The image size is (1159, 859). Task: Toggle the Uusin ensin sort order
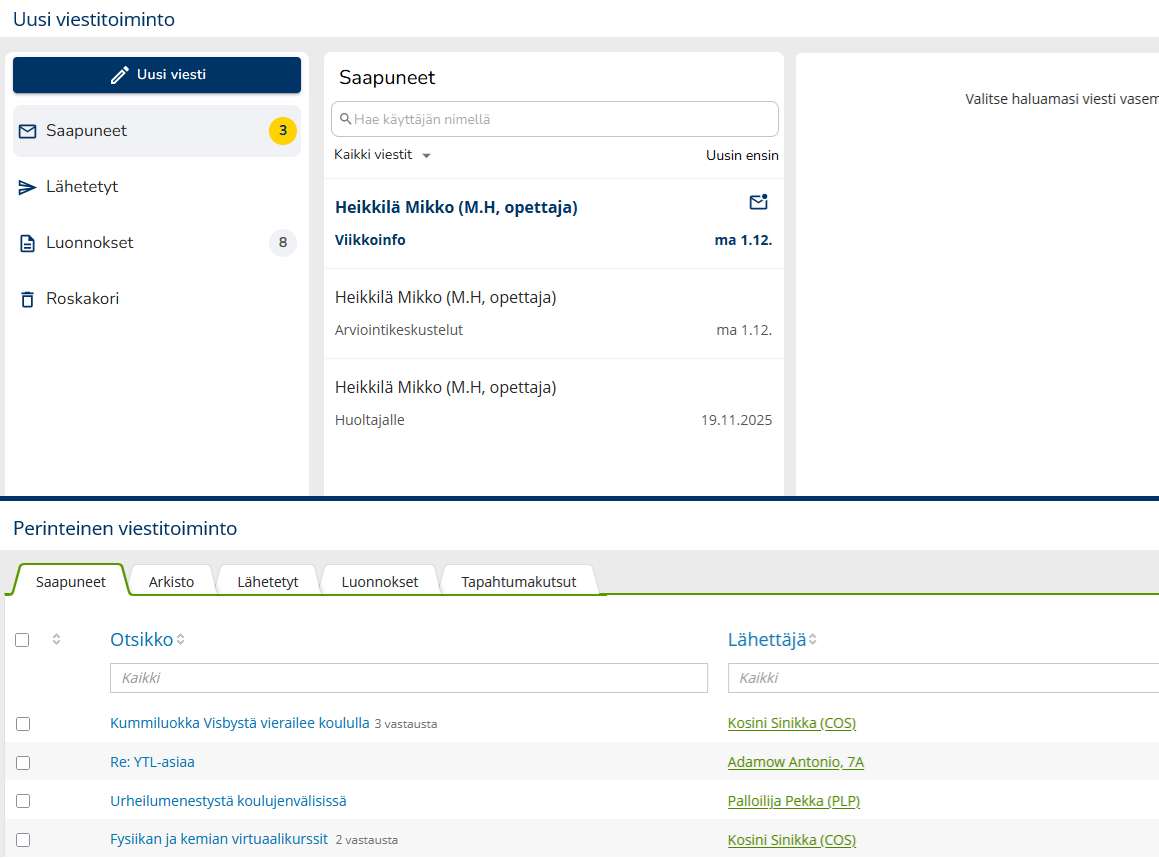click(x=741, y=155)
